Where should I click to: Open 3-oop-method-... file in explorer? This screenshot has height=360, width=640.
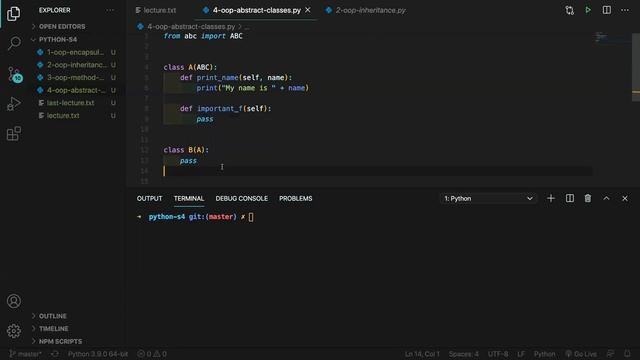[x=76, y=78]
